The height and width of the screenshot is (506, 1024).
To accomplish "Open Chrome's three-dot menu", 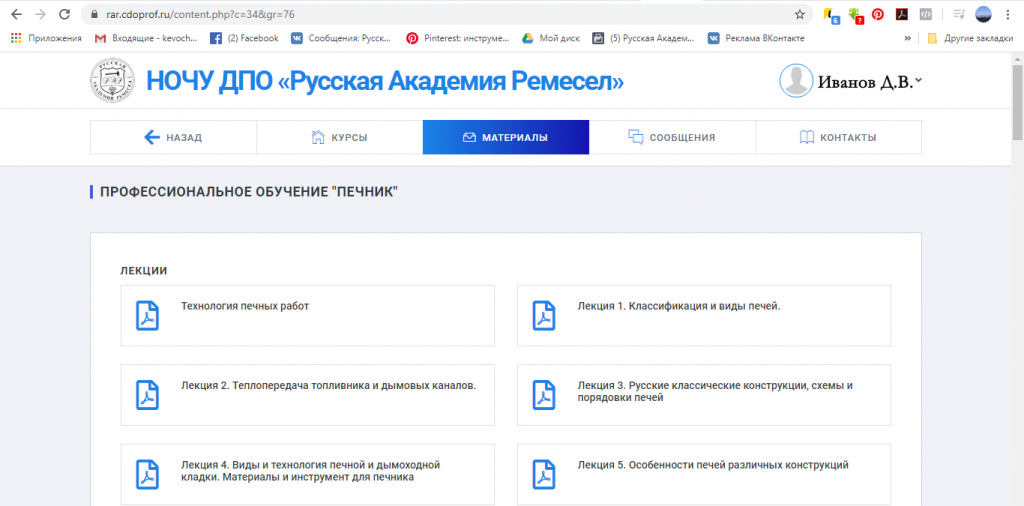I will click(1008, 14).
